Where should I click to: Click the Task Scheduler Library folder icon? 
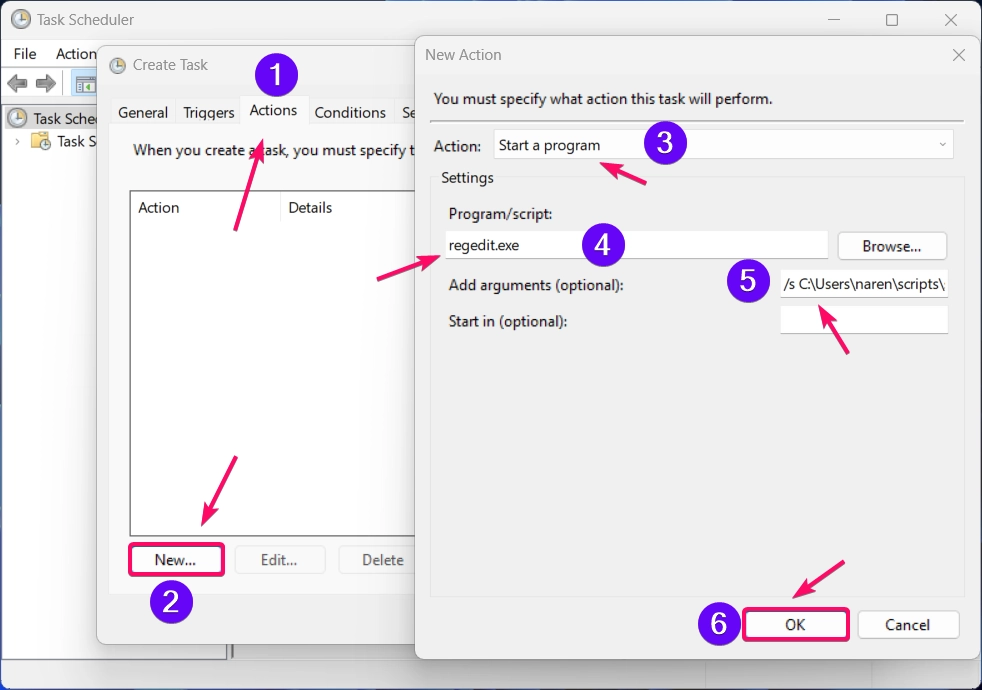pos(41,142)
